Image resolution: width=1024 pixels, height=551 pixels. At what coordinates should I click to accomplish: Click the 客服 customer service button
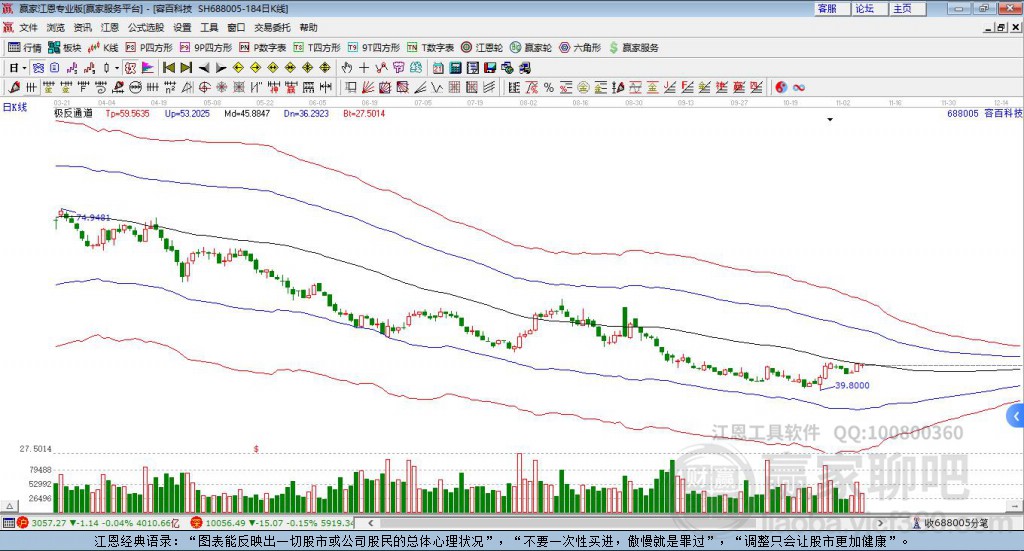[x=827, y=8]
